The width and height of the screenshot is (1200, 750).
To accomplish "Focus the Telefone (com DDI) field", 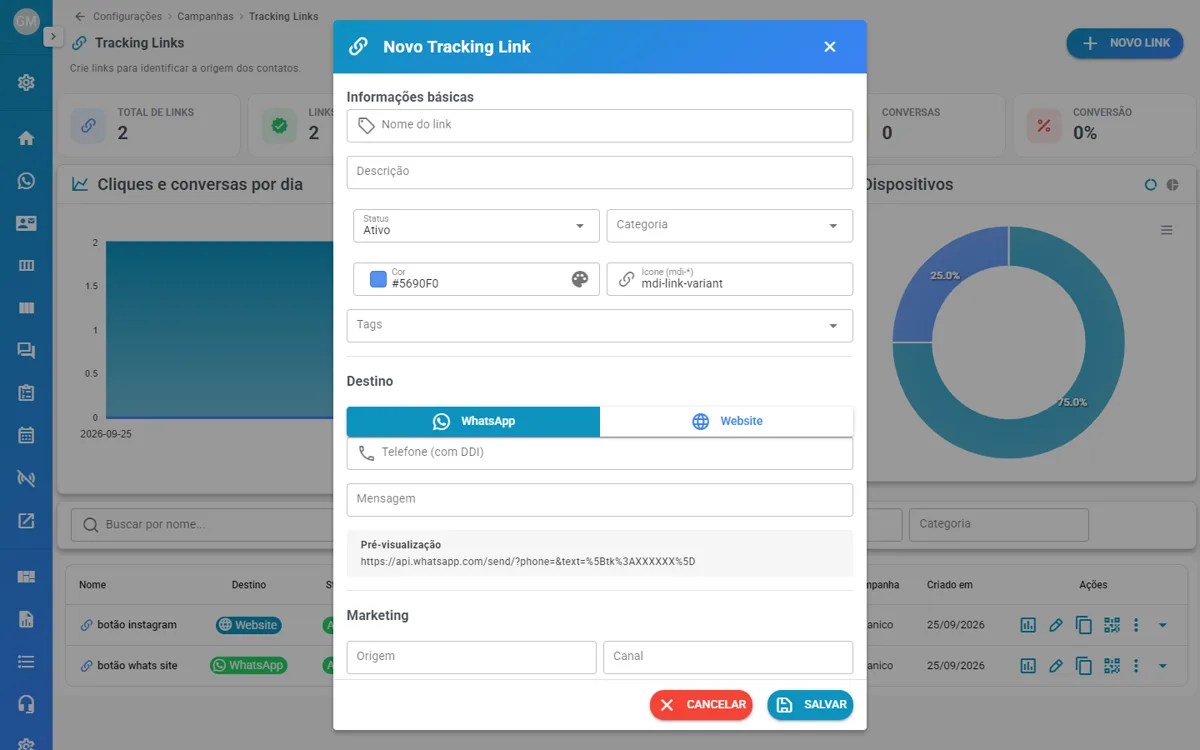I will click(x=600, y=453).
